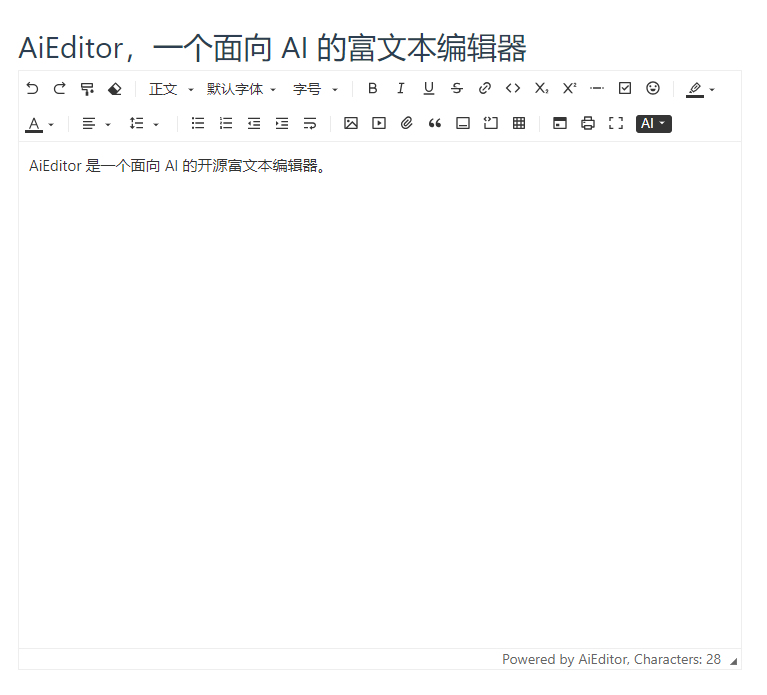Expand the line height dropdown arrow
The width and height of the screenshot is (767, 695).
coord(156,124)
